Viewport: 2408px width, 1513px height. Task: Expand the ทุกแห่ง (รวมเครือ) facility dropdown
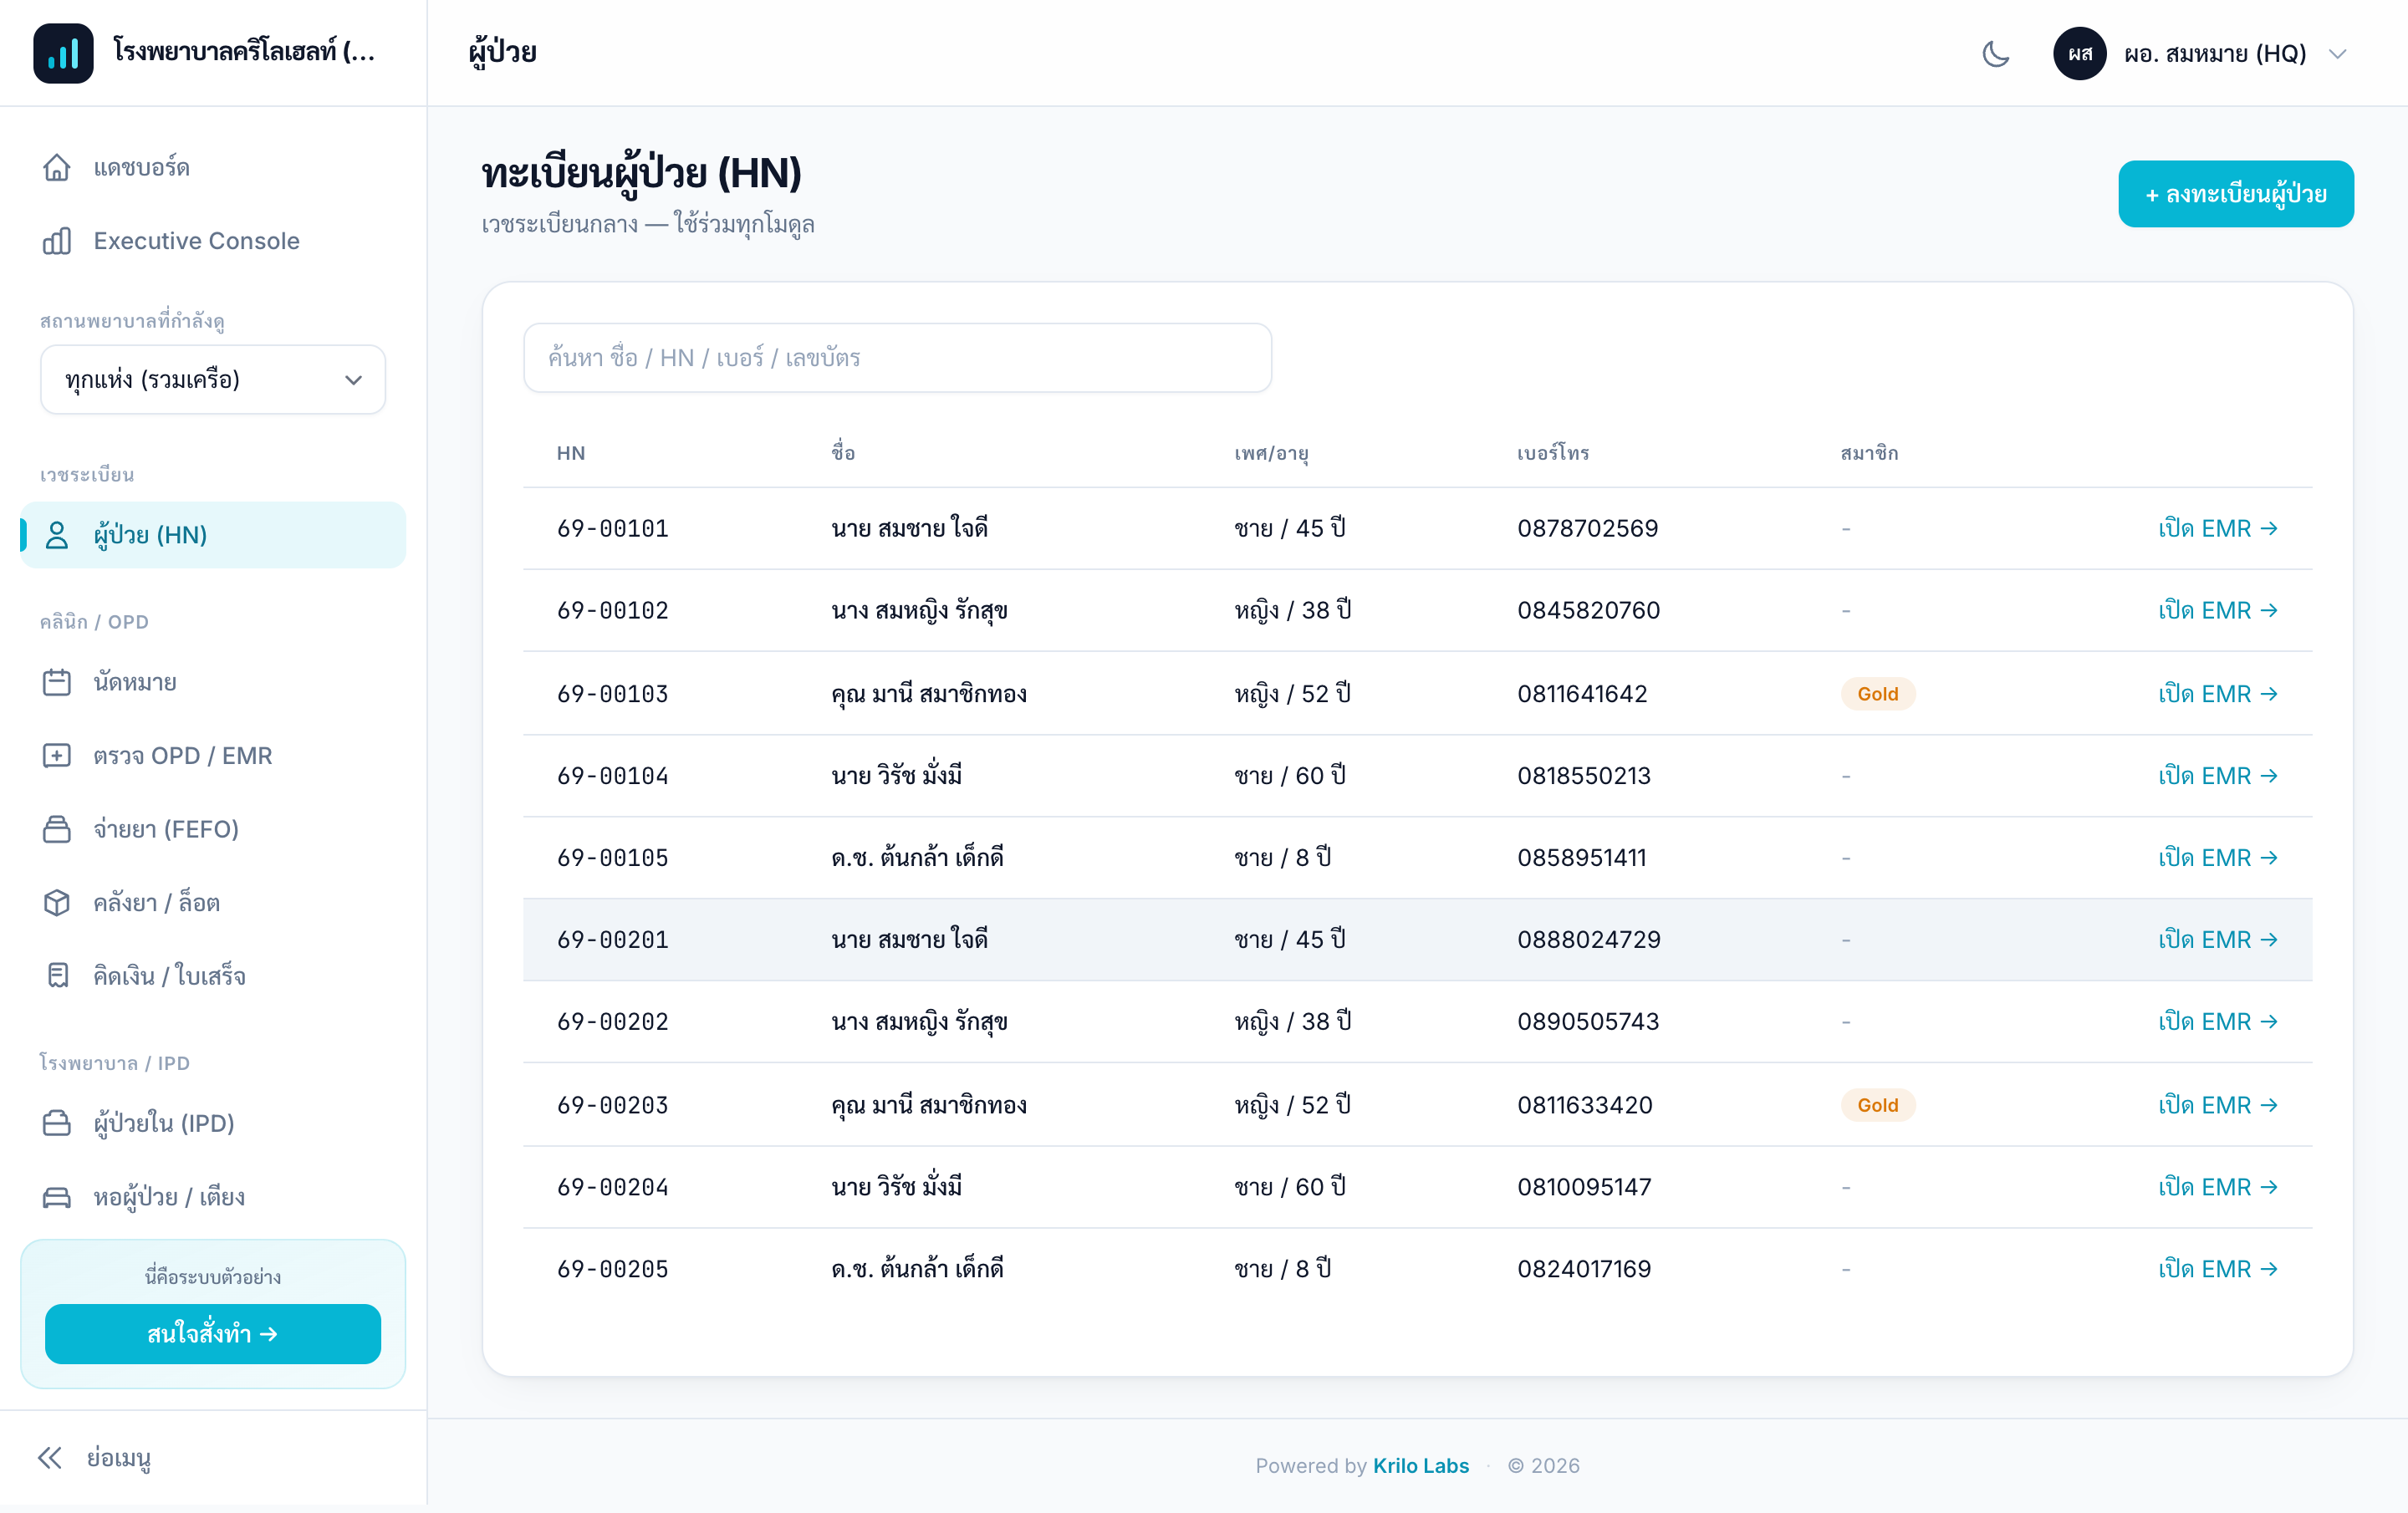213,380
